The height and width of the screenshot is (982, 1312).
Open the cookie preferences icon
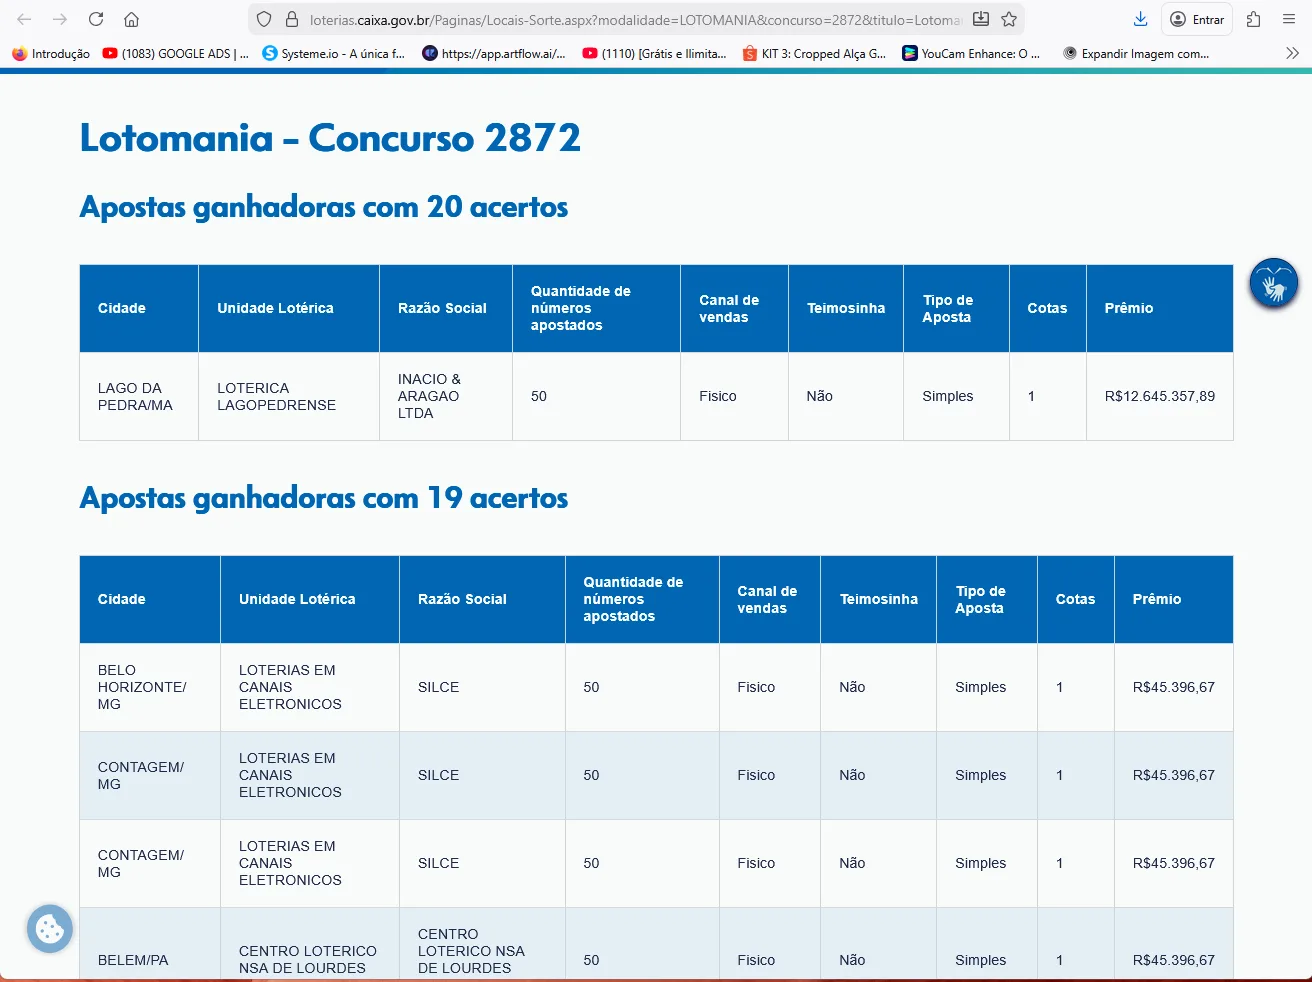pyautogui.click(x=49, y=929)
